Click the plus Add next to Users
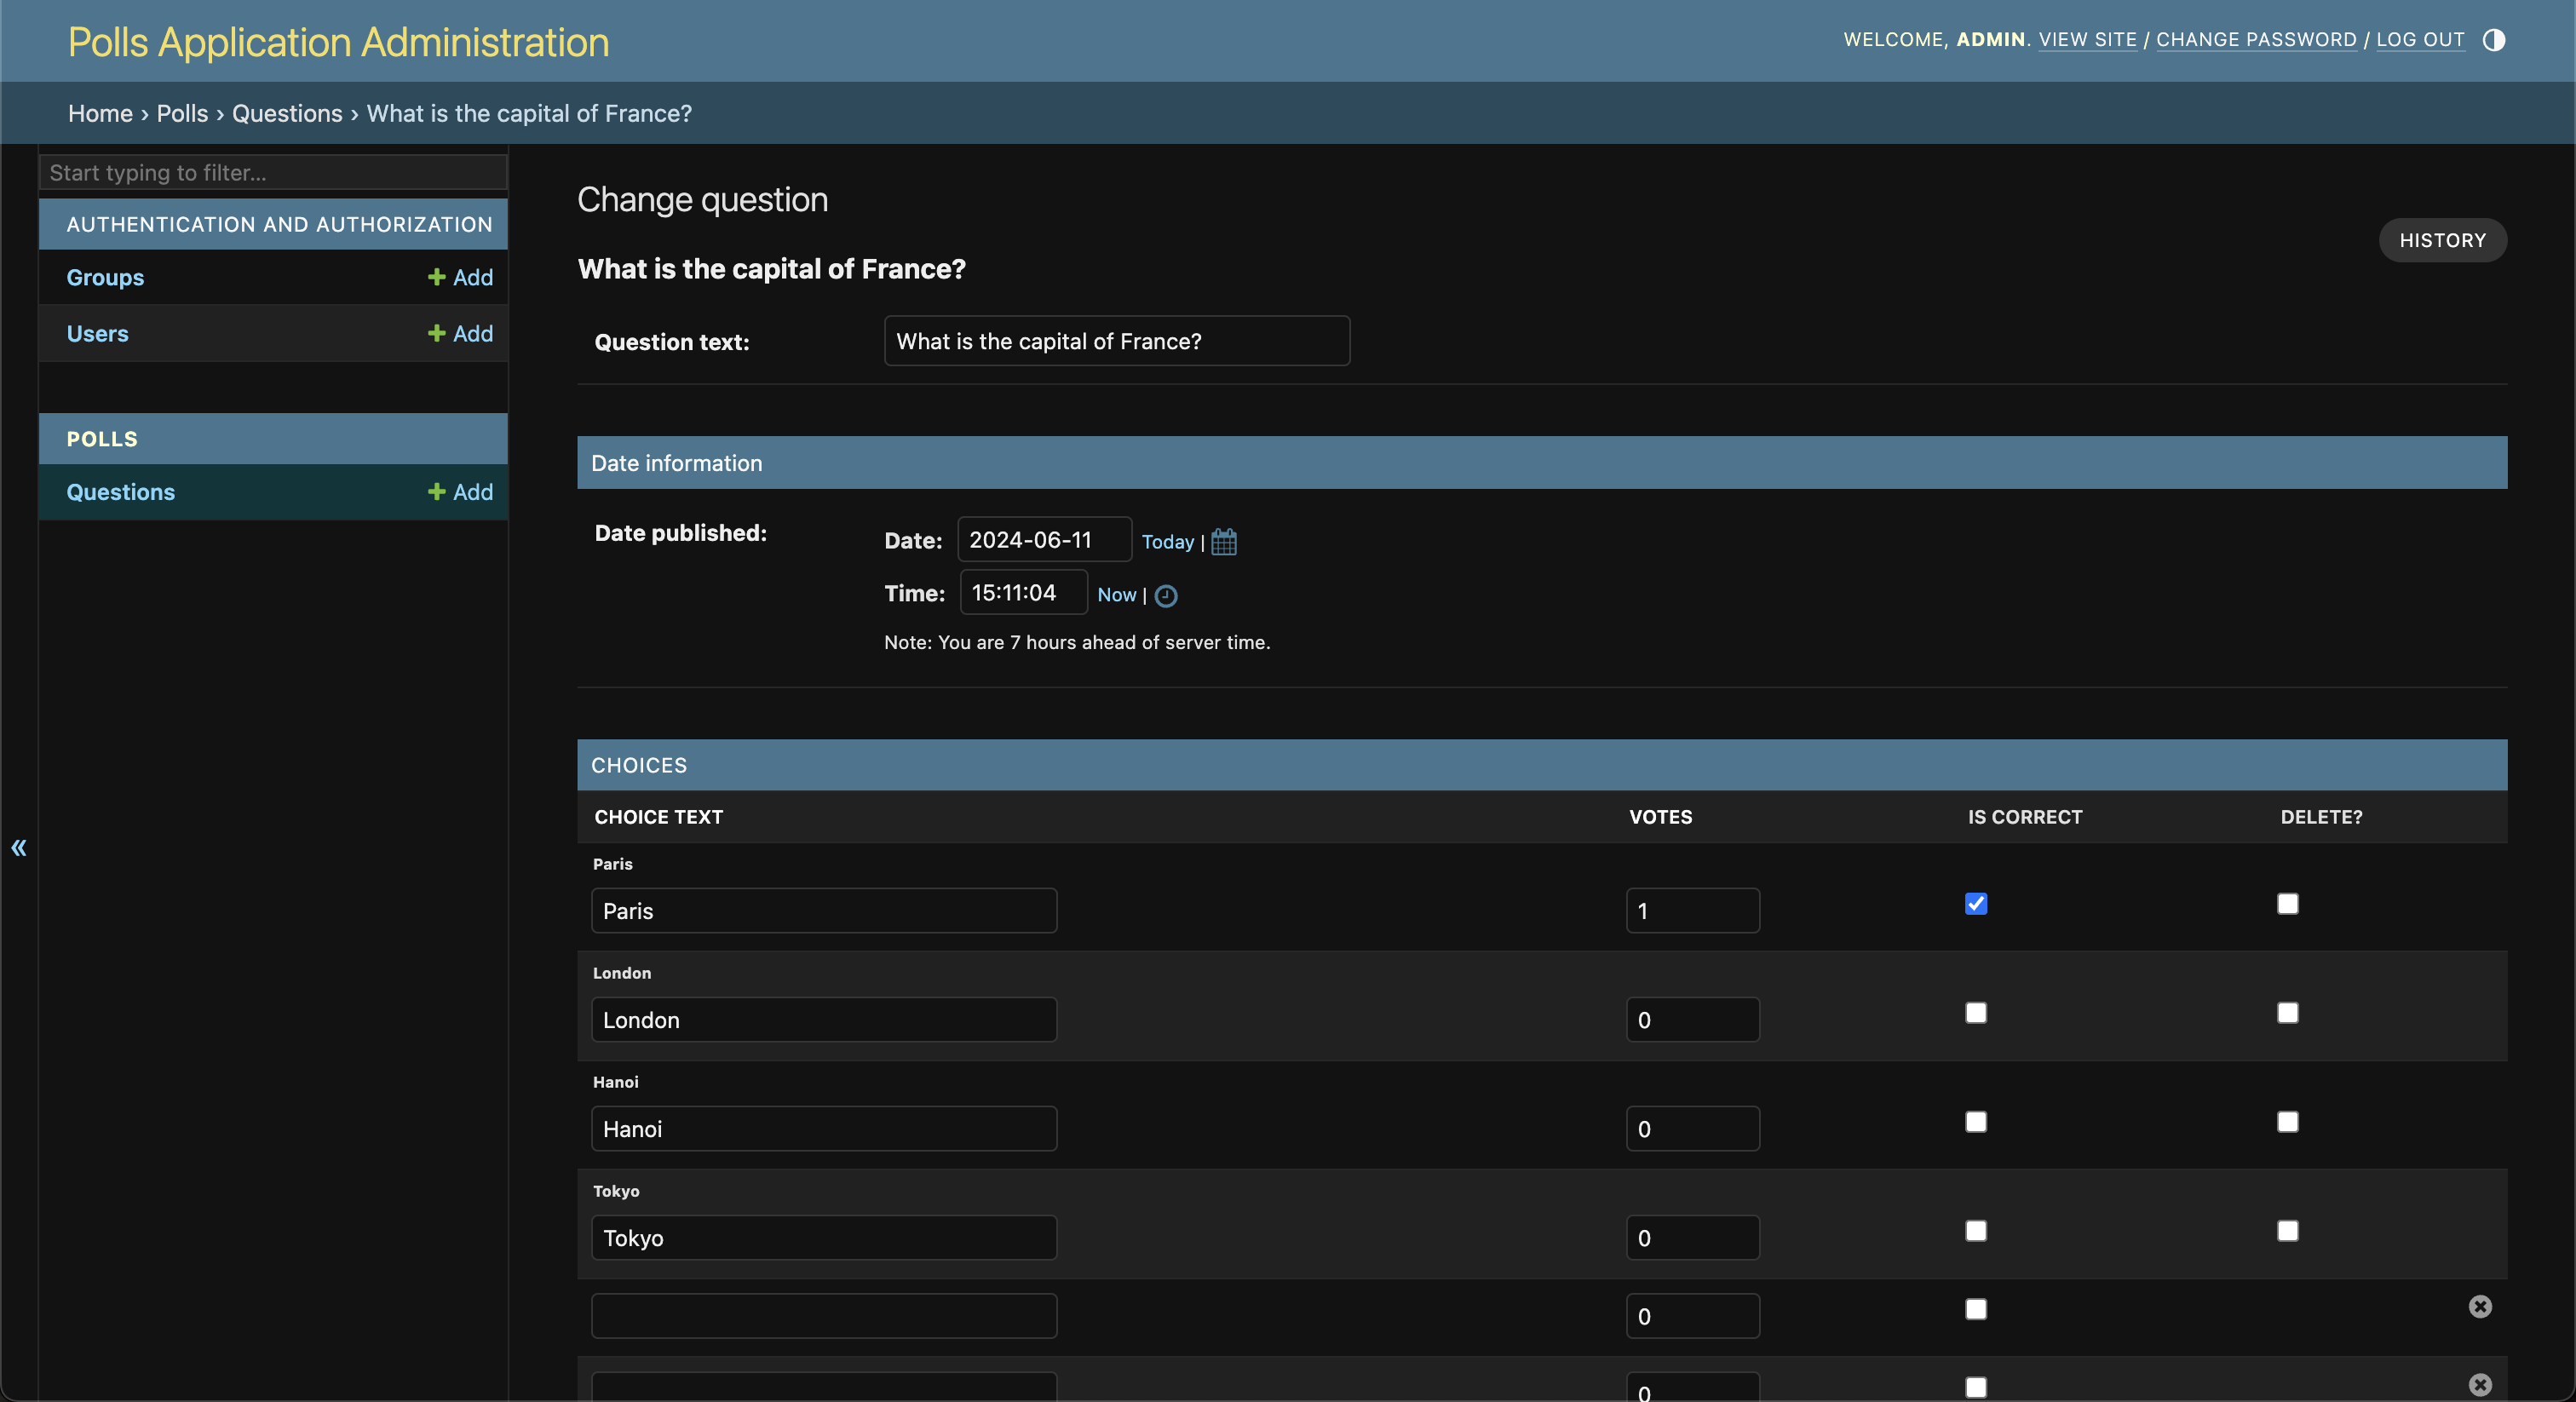2576x1402 pixels. pyautogui.click(x=460, y=333)
